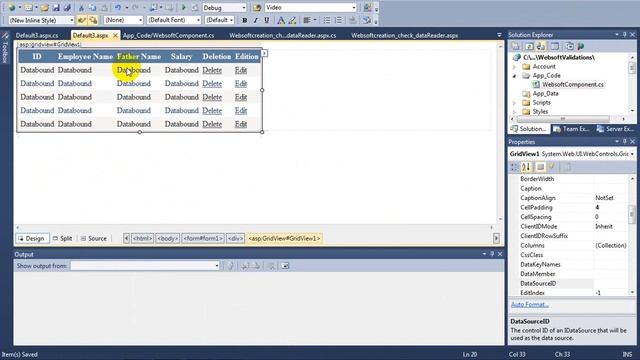Toggle Underline formatting
Screen dimensions: 640x360
coord(267,20)
